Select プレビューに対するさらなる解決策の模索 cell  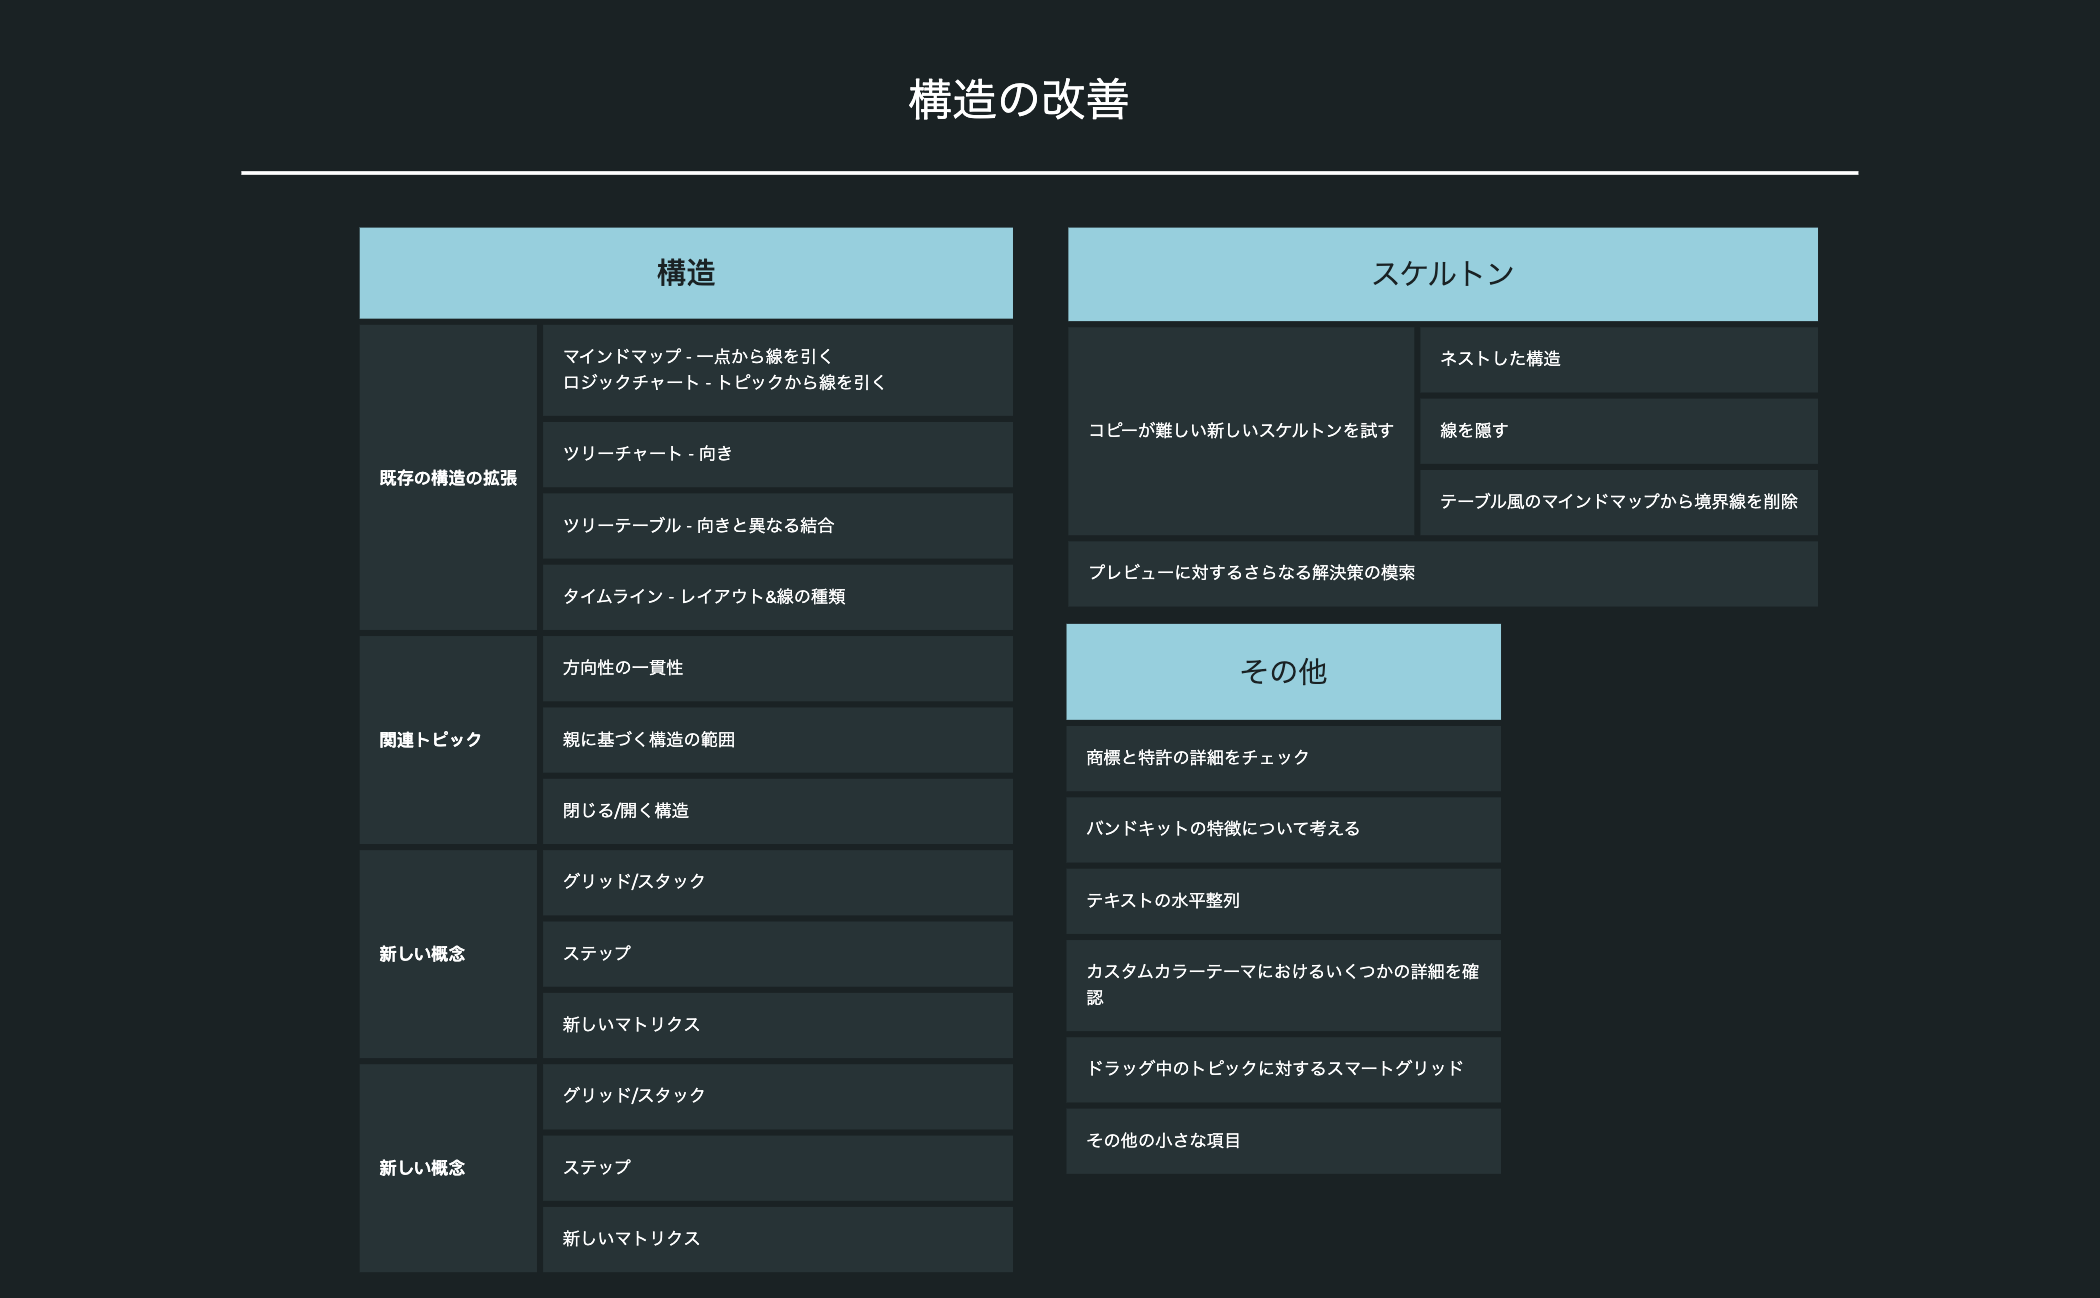tap(1442, 573)
